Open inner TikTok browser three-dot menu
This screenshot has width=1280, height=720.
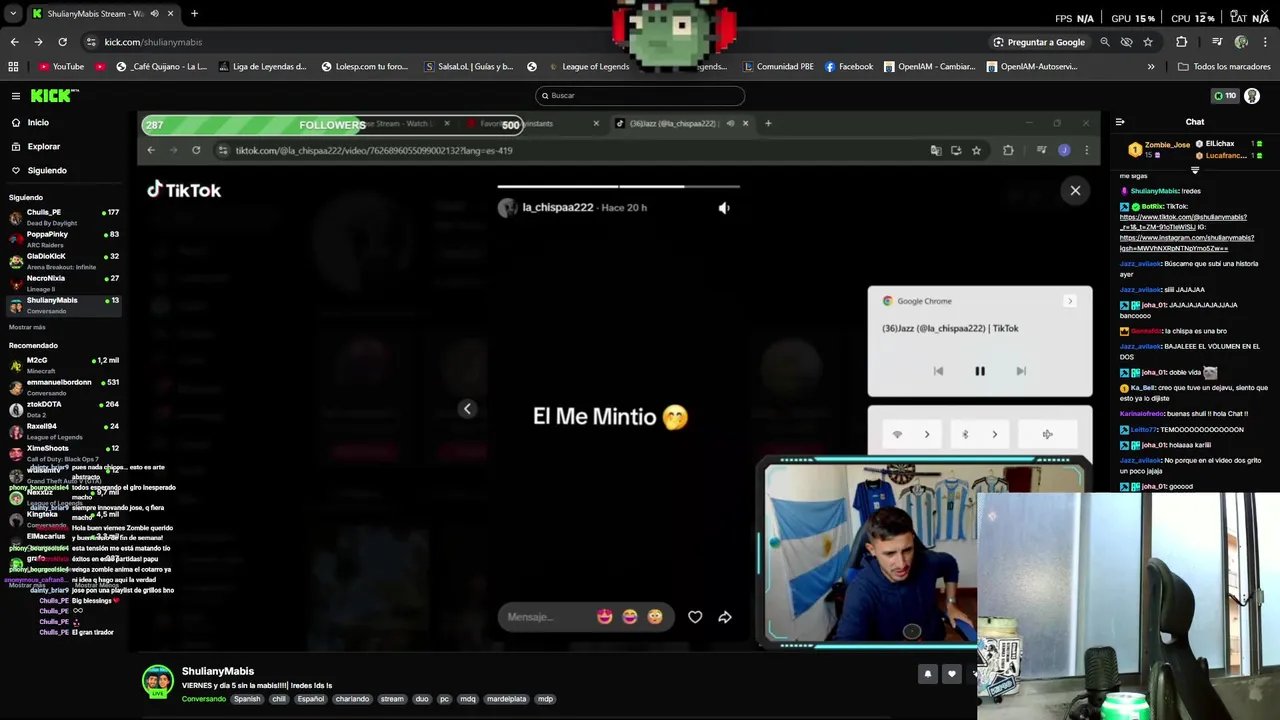tap(1087, 150)
